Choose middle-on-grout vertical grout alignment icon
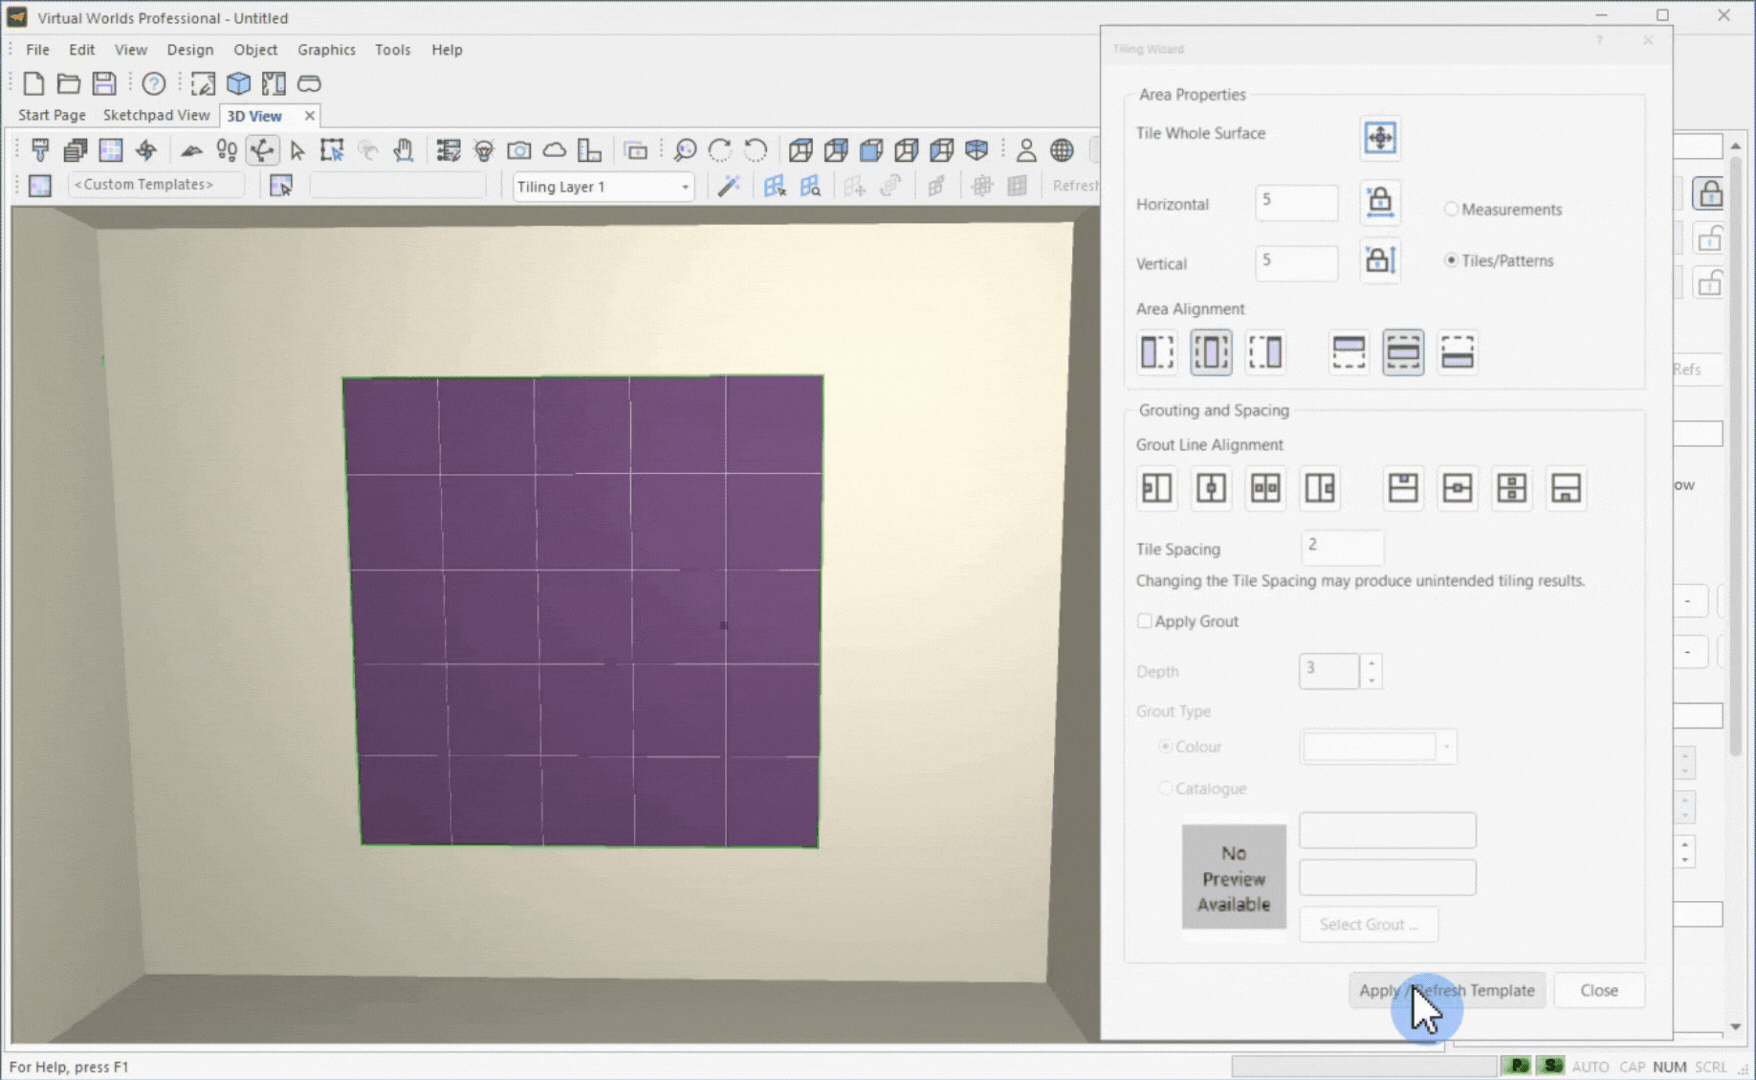Screen dimensions: 1756x1080 [x=1511, y=488]
